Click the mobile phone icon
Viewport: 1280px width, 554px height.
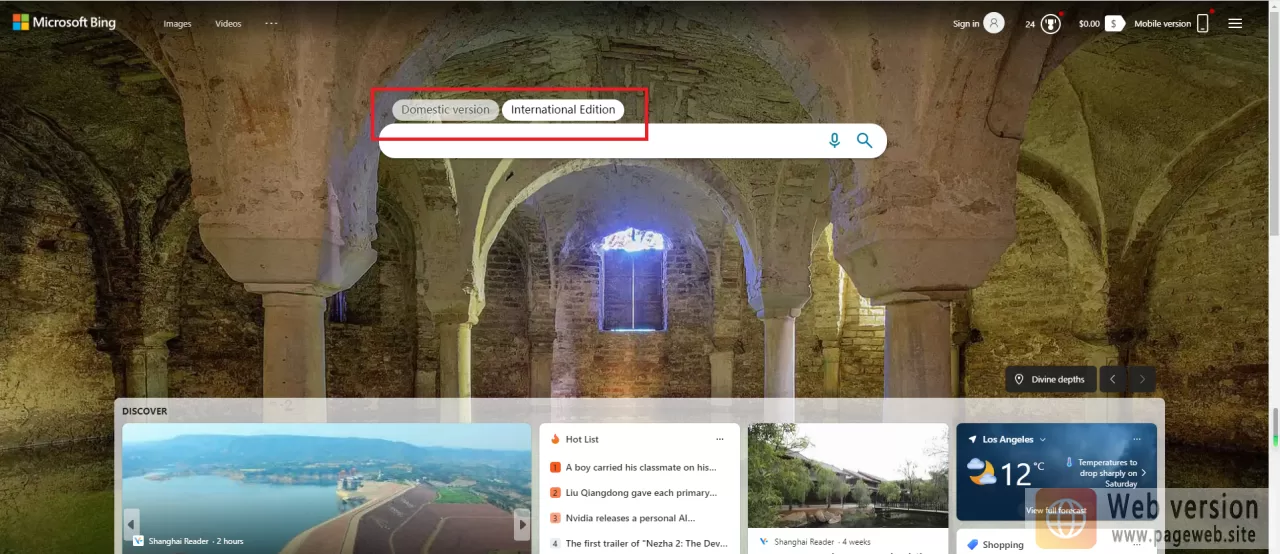[x=1203, y=23]
